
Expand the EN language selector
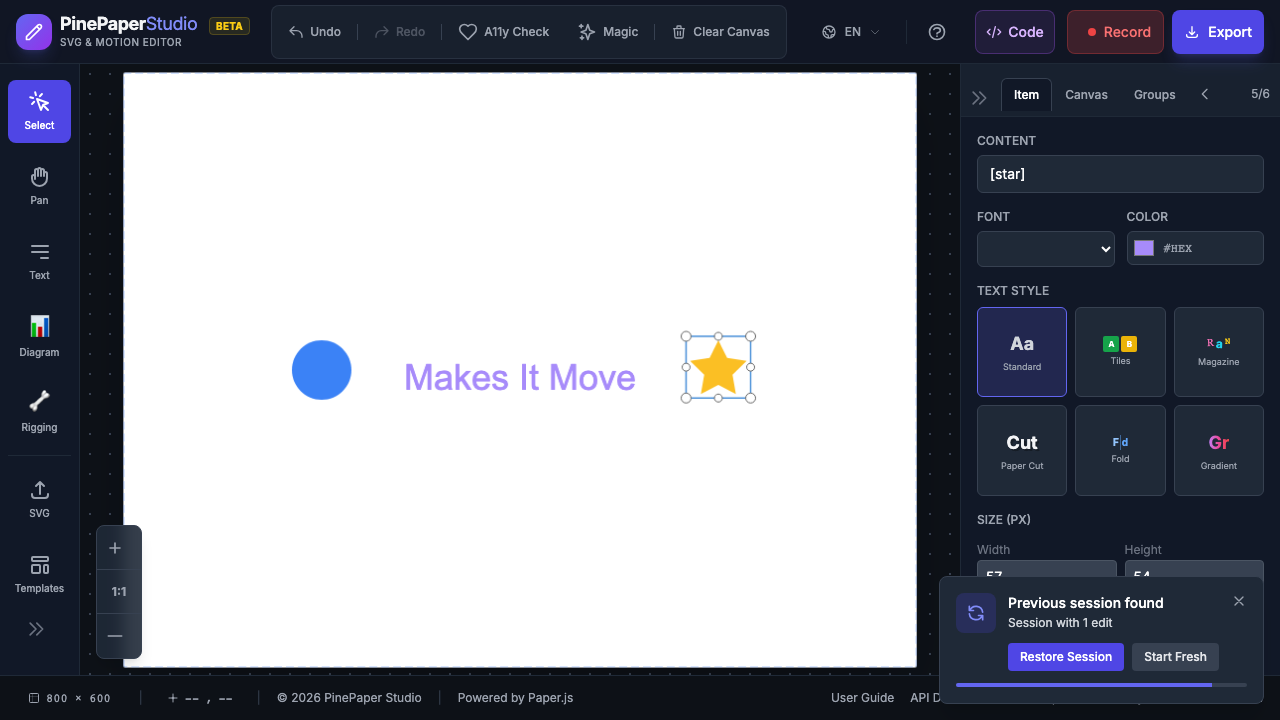[x=851, y=32]
